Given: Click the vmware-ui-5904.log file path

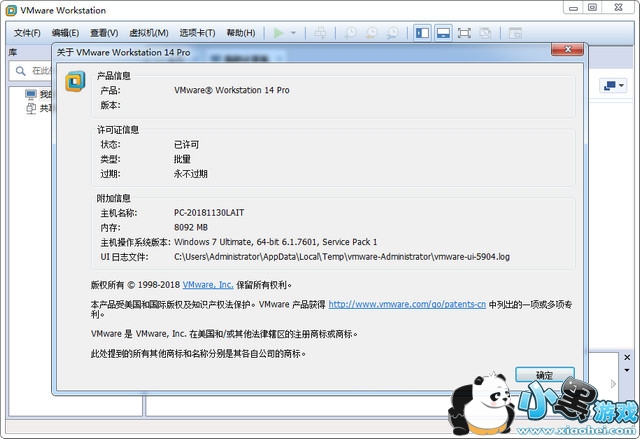Looking at the screenshot, I should point(342,257).
